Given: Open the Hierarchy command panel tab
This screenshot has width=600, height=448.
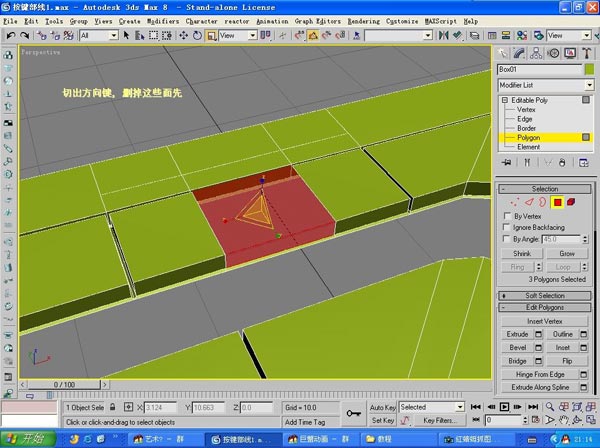Looking at the screenshot, I should 536,53.
